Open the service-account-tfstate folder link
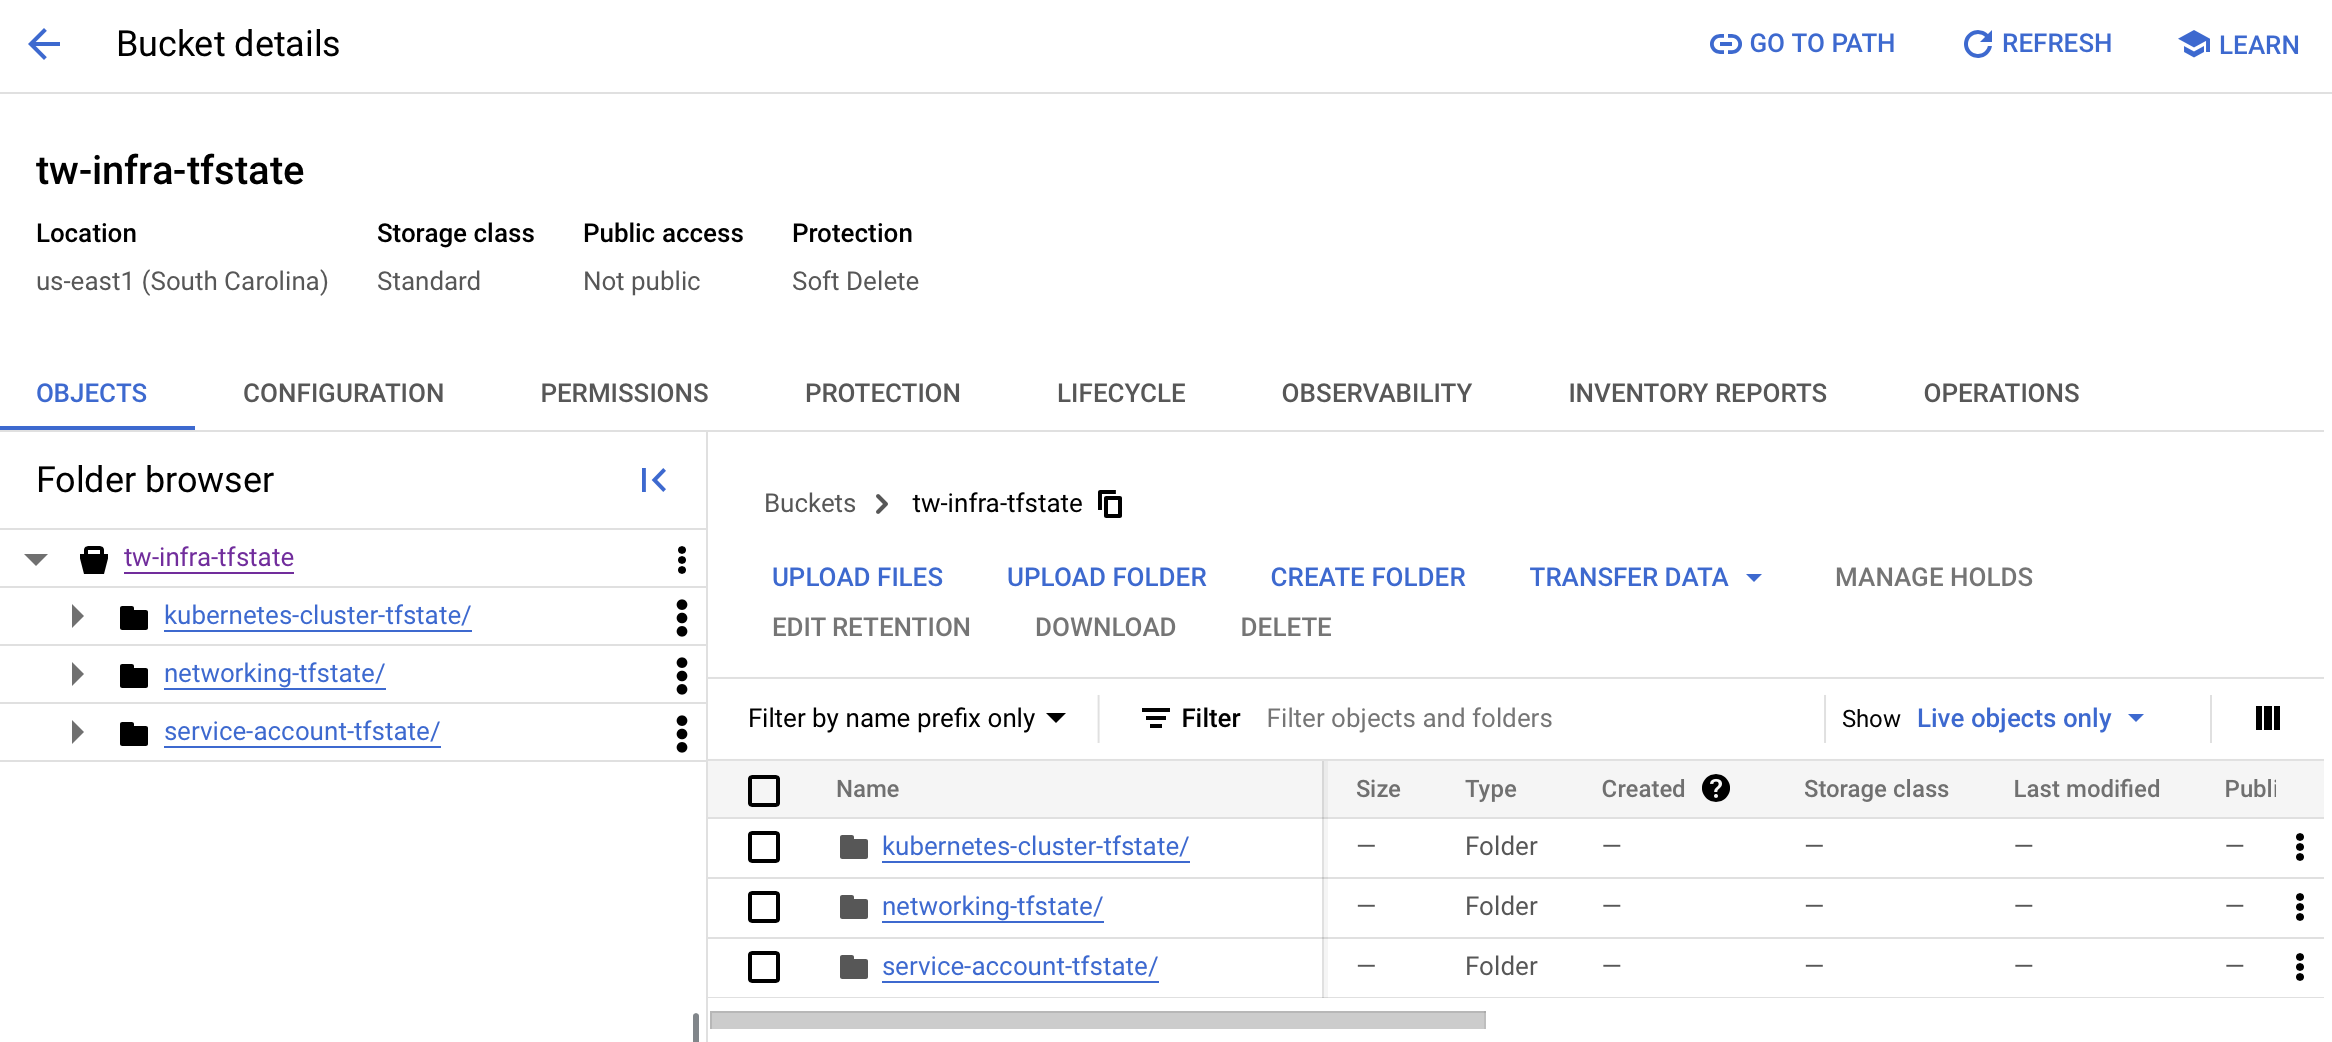The image size is (2332, 1042). pyautogui.click(x=1019, y=966)
